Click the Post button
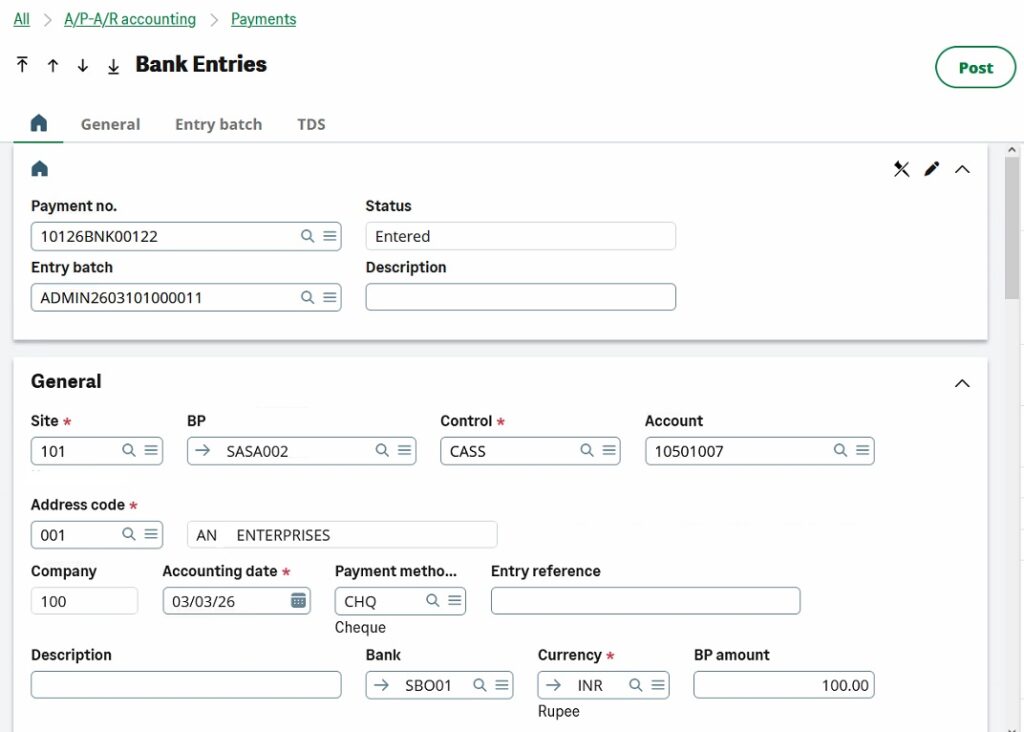Image resolution: width=1024 pixels, height=732 pixels. (975, 68)
